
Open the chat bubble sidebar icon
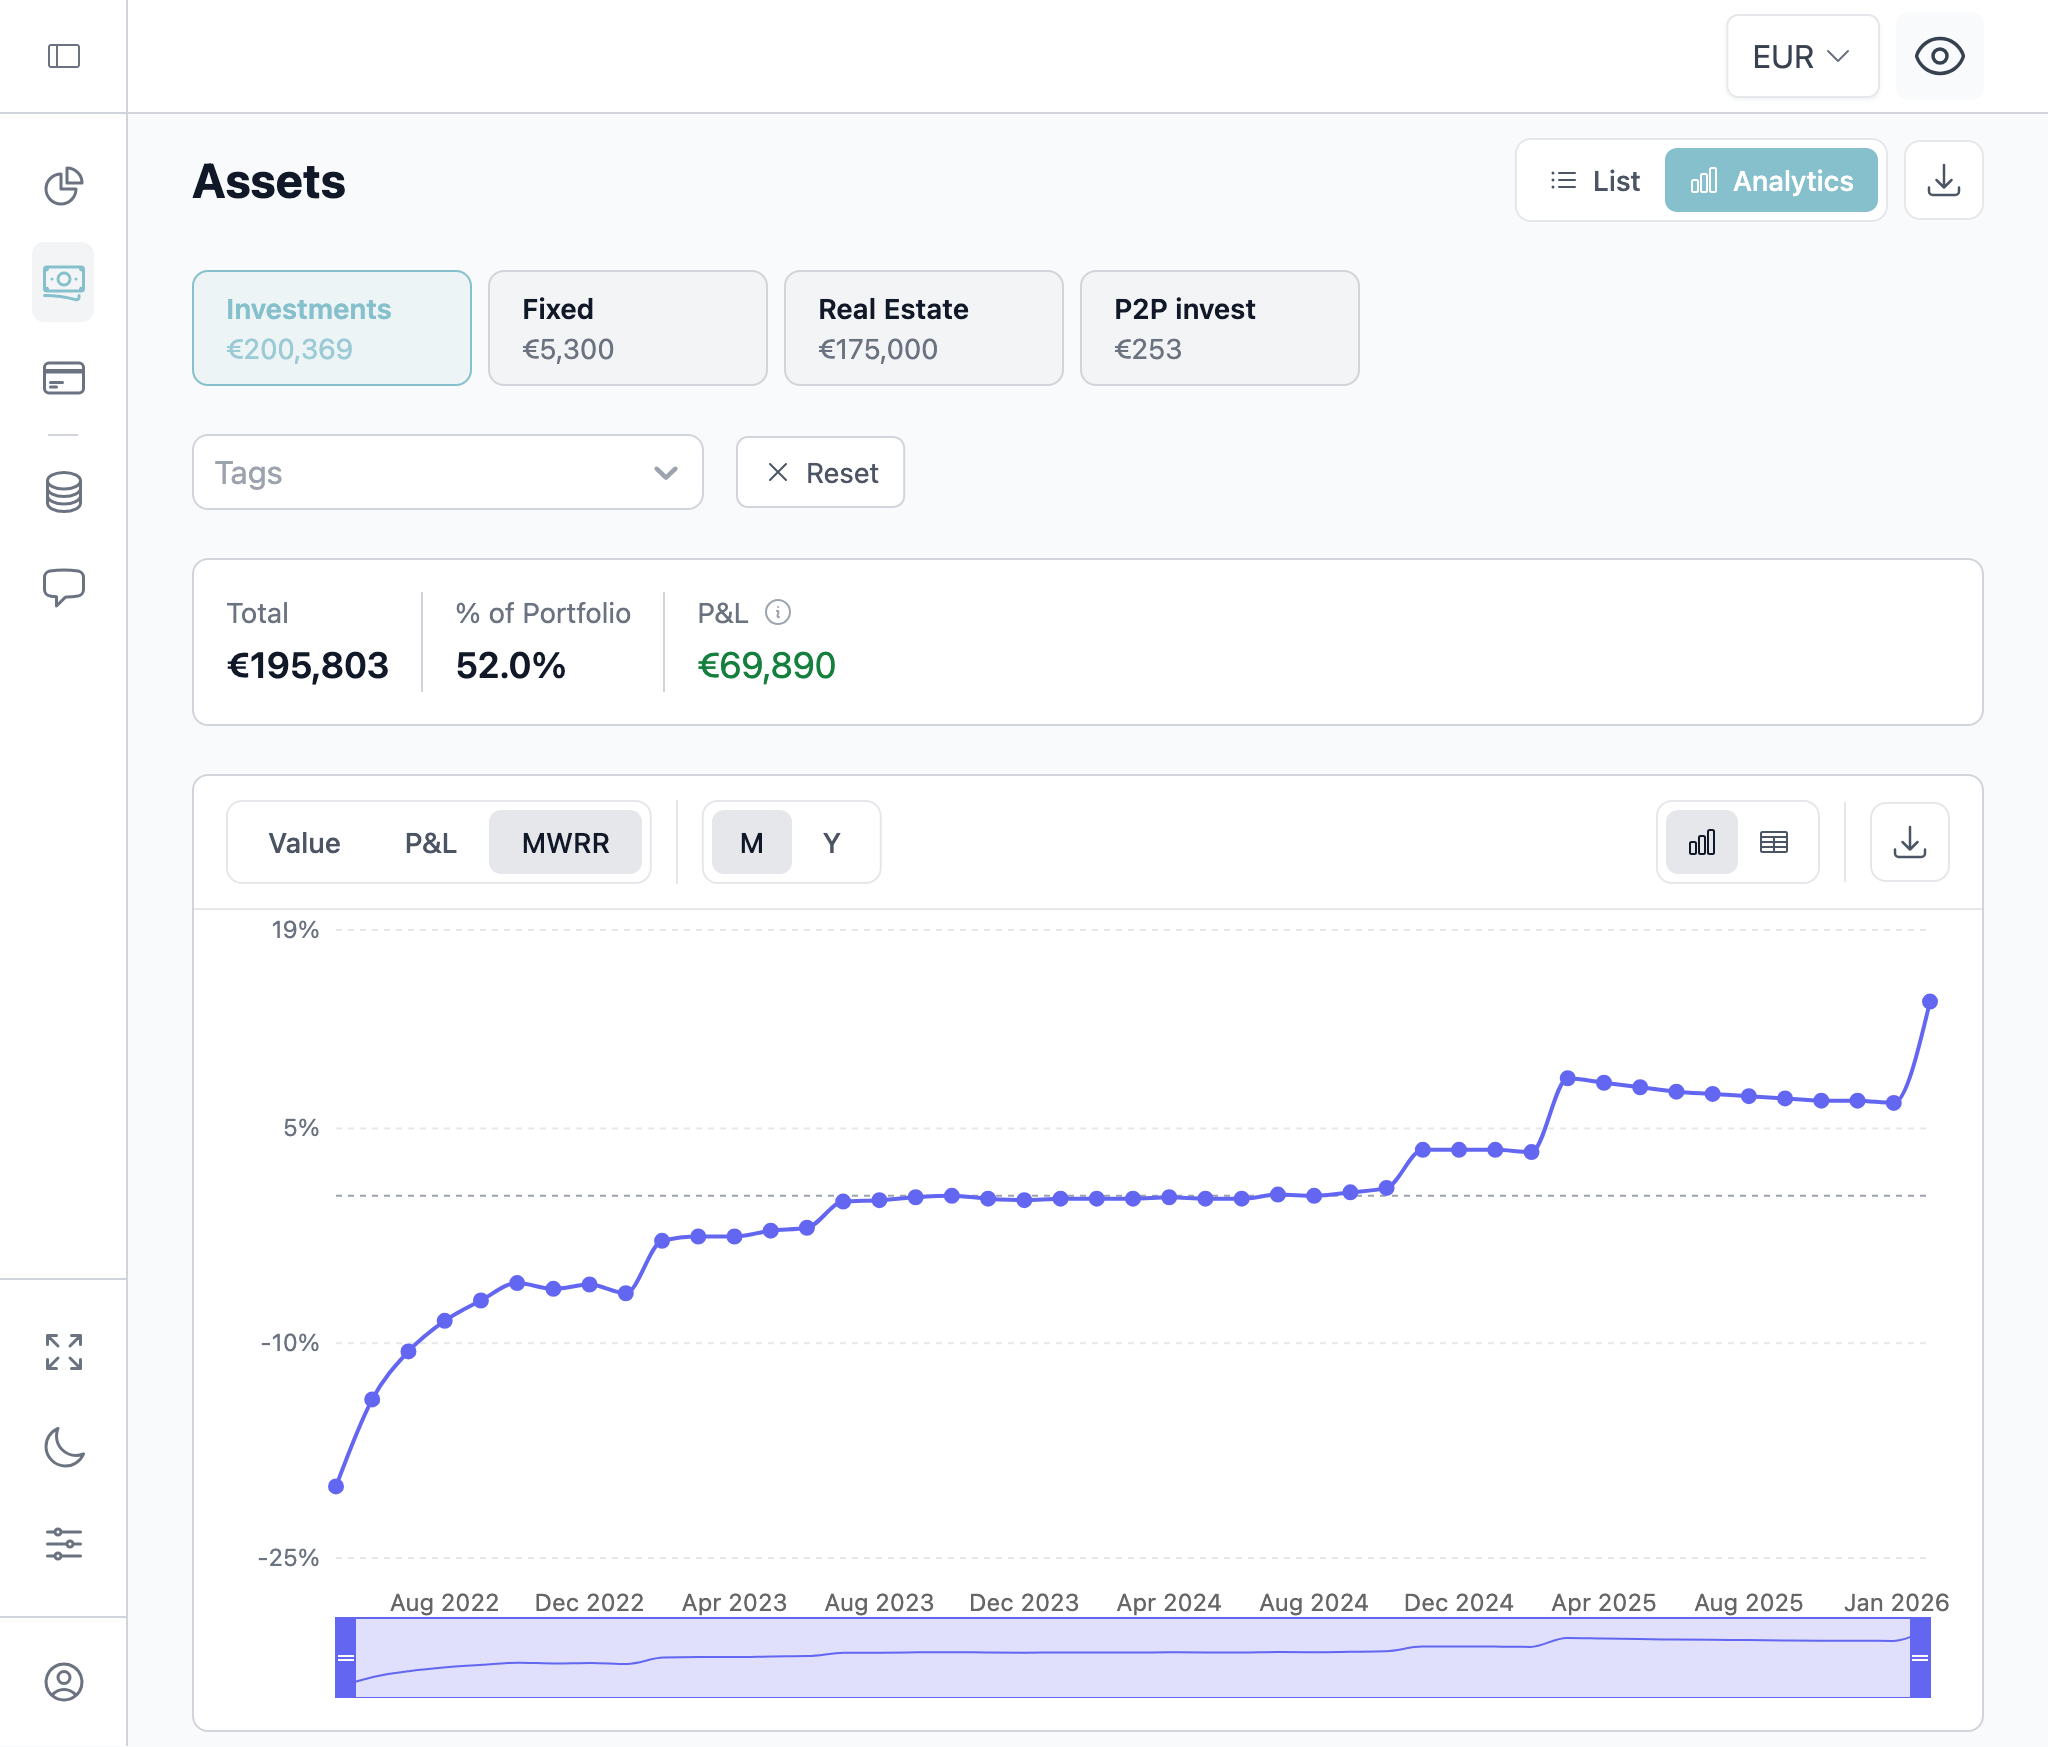click(64, 587)
